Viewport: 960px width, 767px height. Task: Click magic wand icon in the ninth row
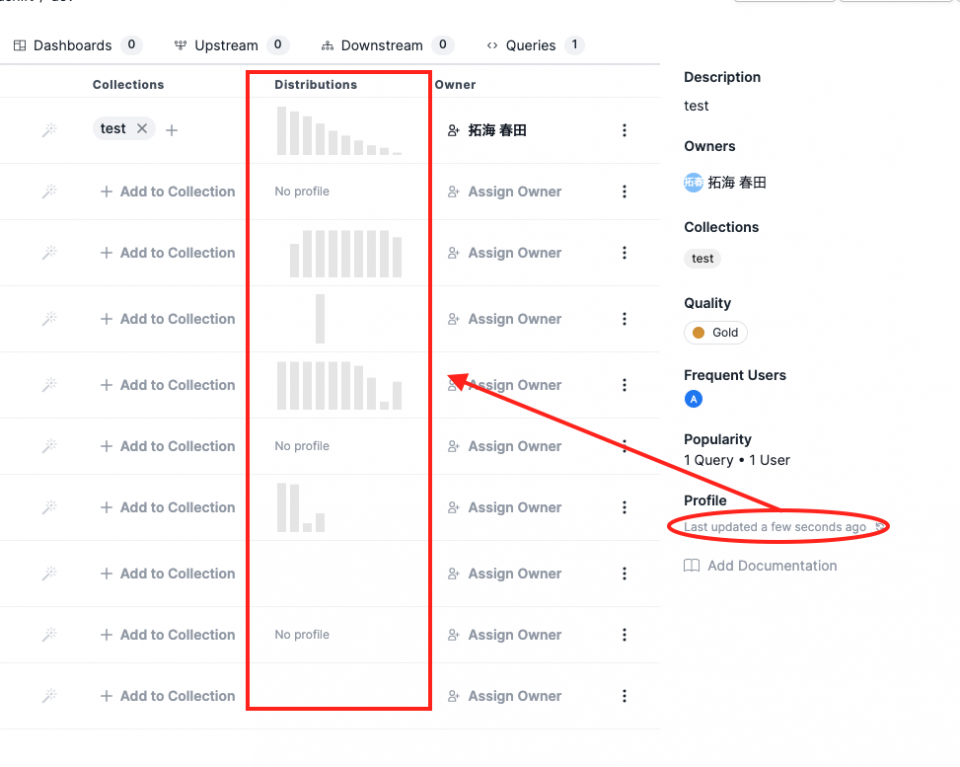pyautogui.click(x=49, y=634)
